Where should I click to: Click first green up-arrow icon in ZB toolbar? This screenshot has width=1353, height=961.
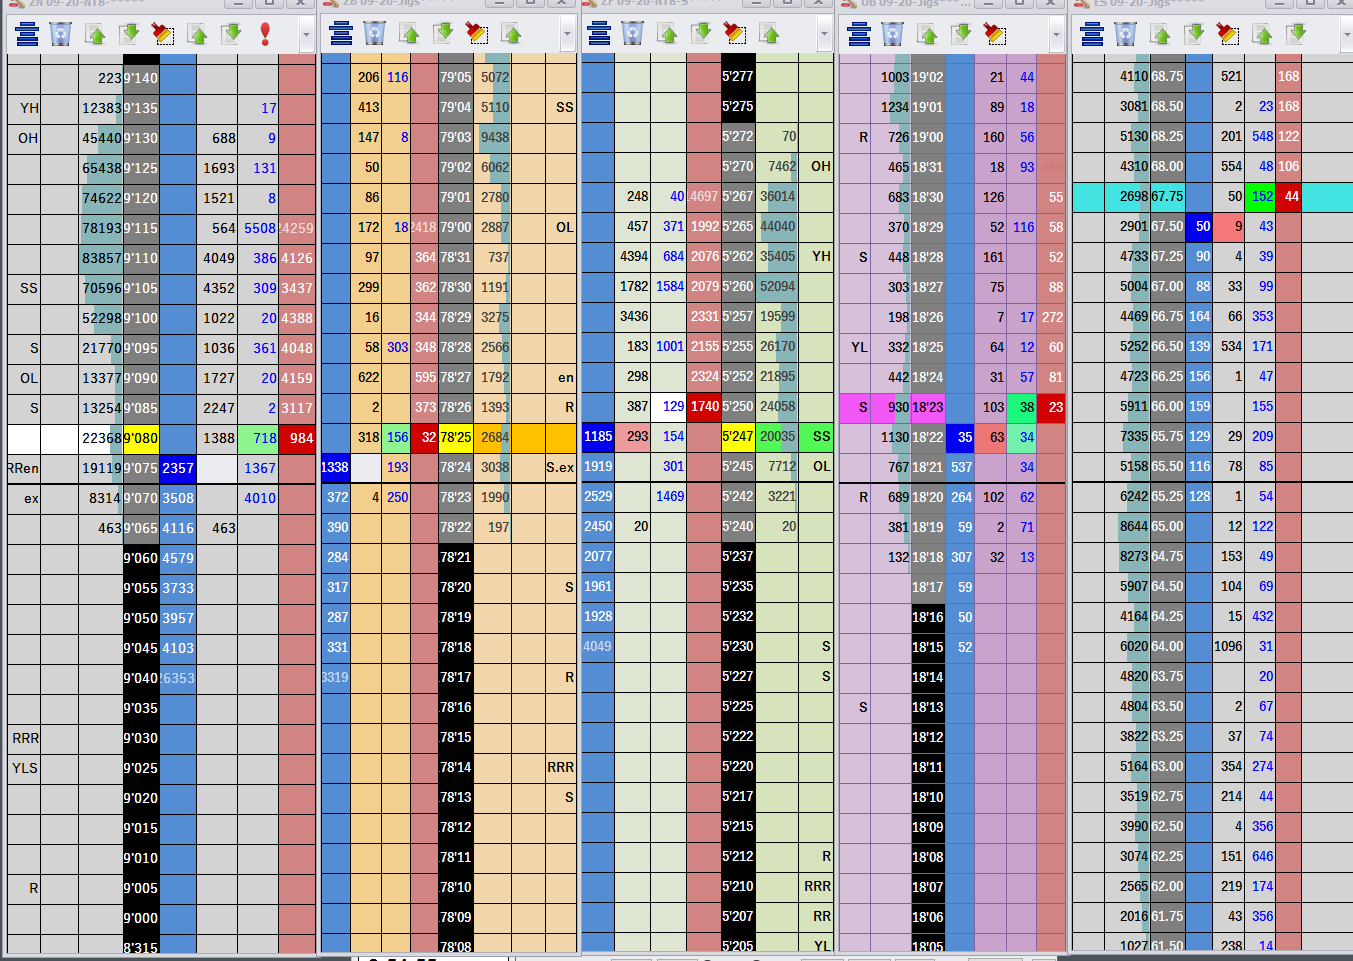(x=410, y=35)
